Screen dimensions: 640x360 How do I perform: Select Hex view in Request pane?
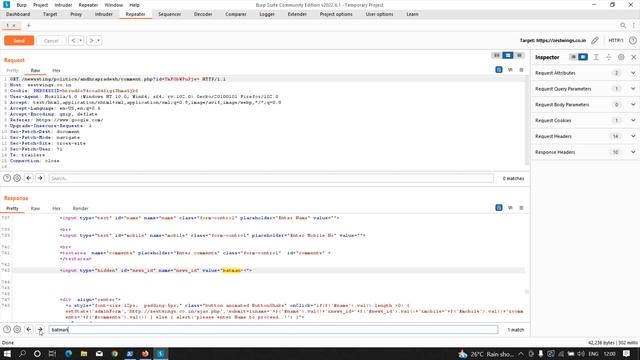click(x=56, y=71)
